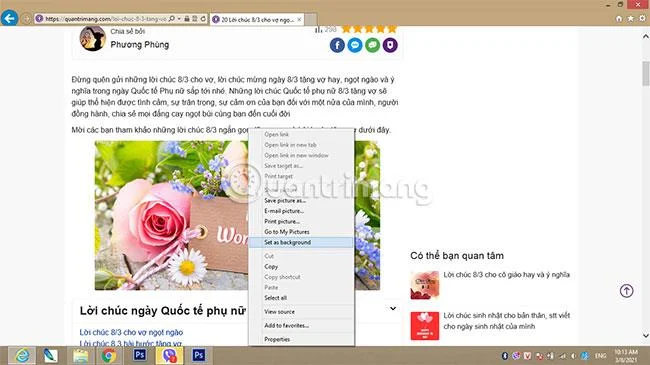Click the refresh icon in address bar
Screen dimensions: 650x365
pyautogui.click(x=203, y=19)
